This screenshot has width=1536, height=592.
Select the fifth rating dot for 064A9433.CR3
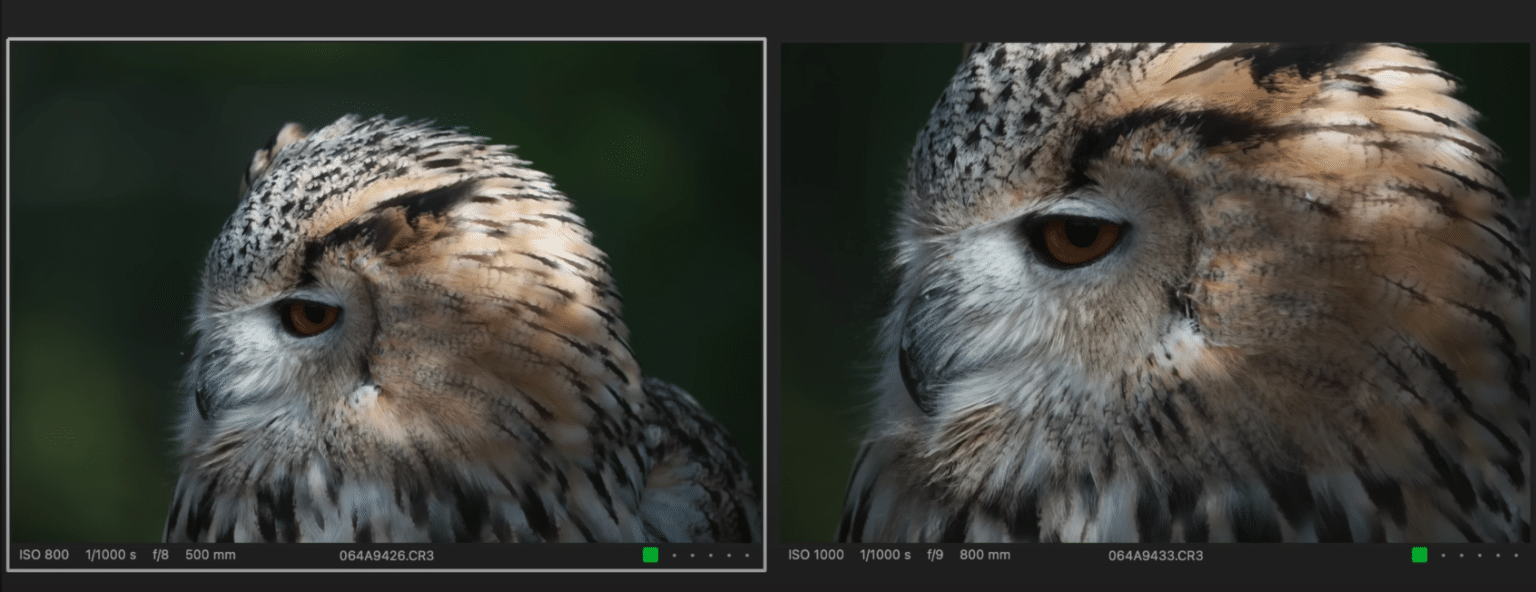tap(1517, 556)
